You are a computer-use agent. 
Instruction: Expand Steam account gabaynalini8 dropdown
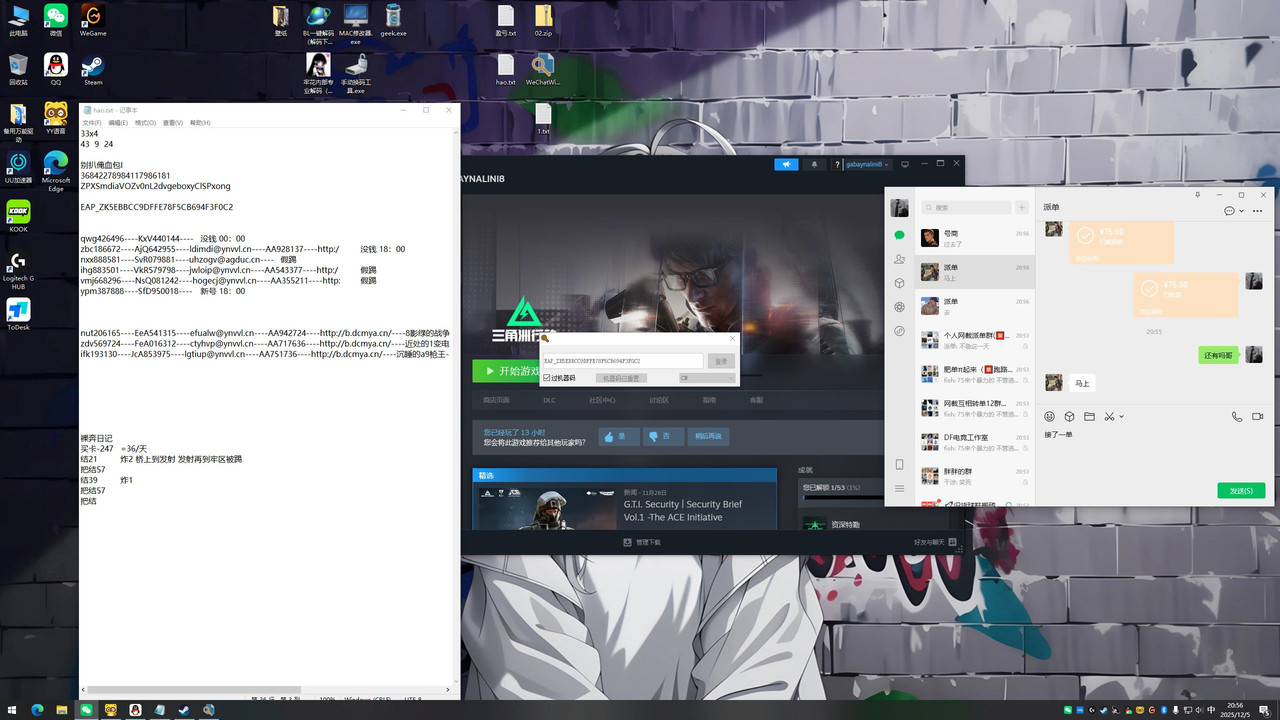tap(867, 164)
